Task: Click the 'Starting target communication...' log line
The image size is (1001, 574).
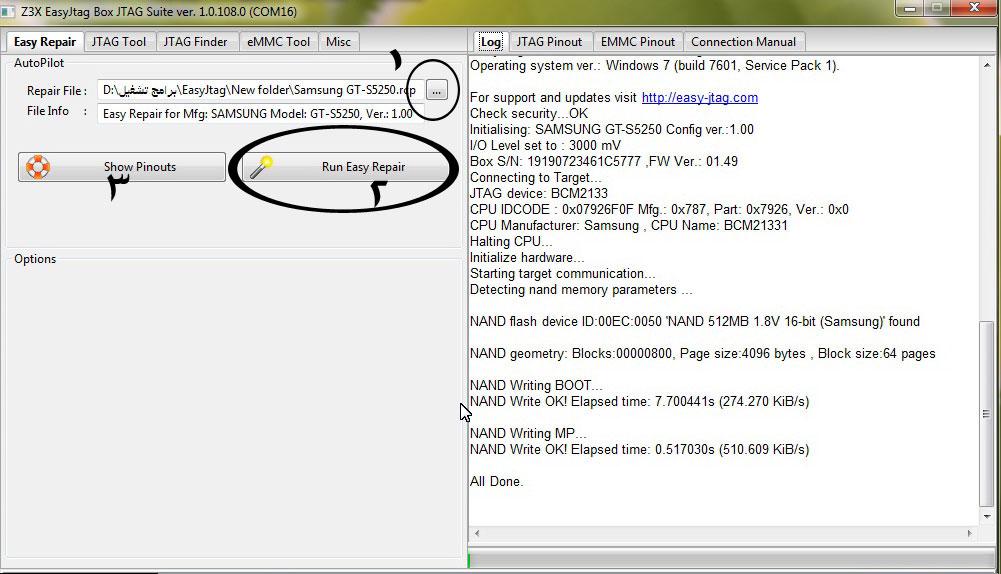Action: 562,274
